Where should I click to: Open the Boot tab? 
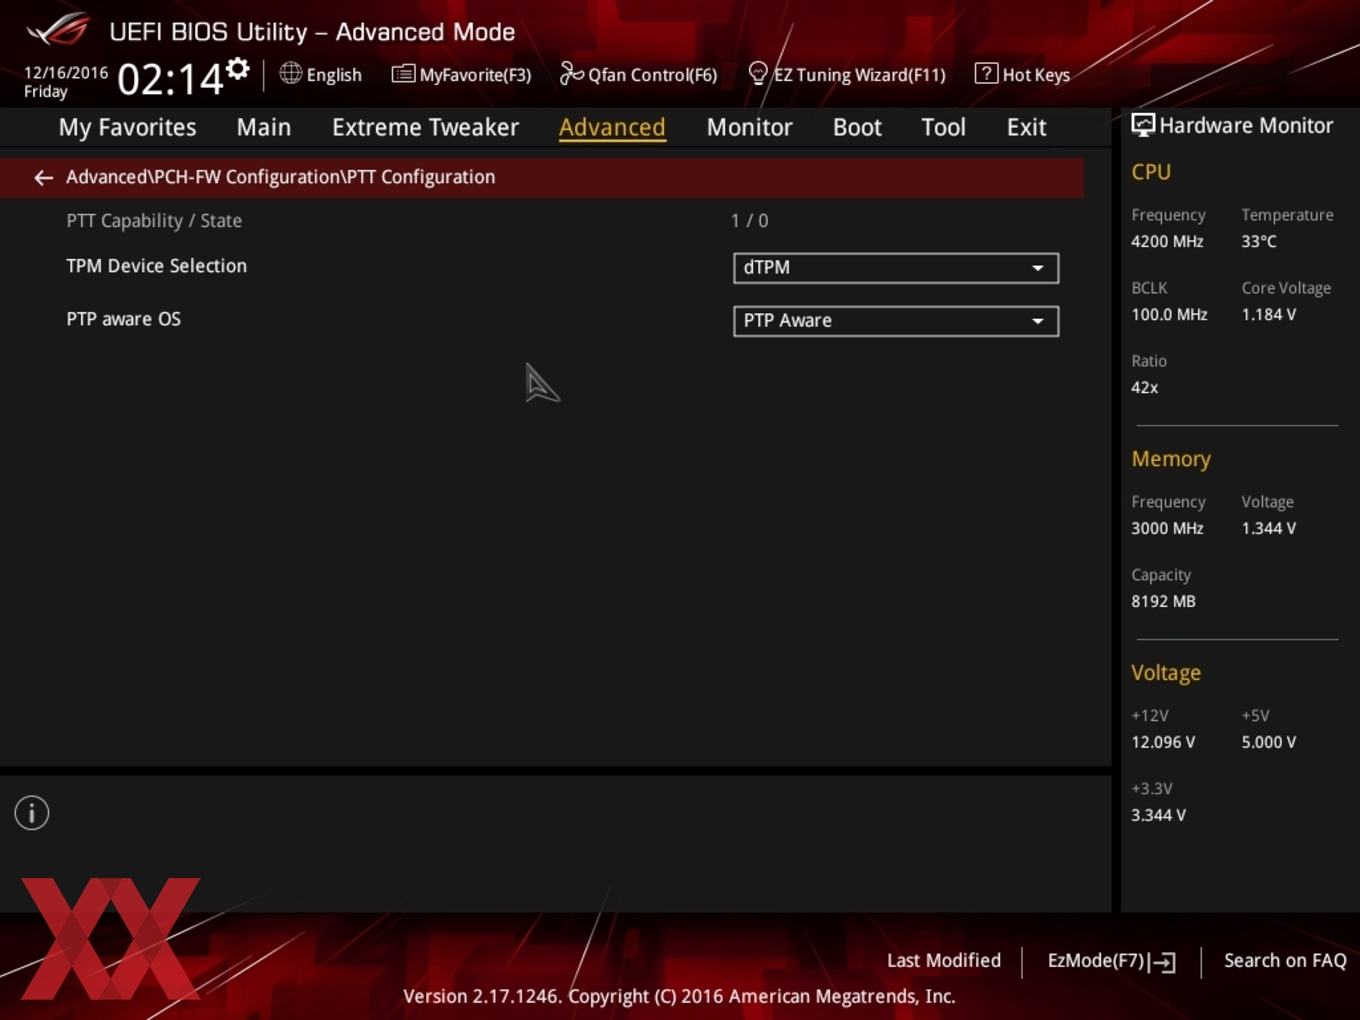click(x=857, y=127)
